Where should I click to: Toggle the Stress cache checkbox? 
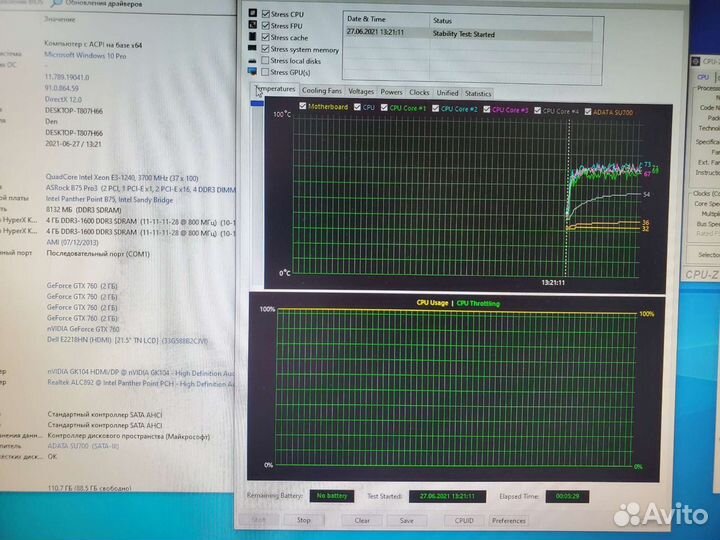click(265, 37)
